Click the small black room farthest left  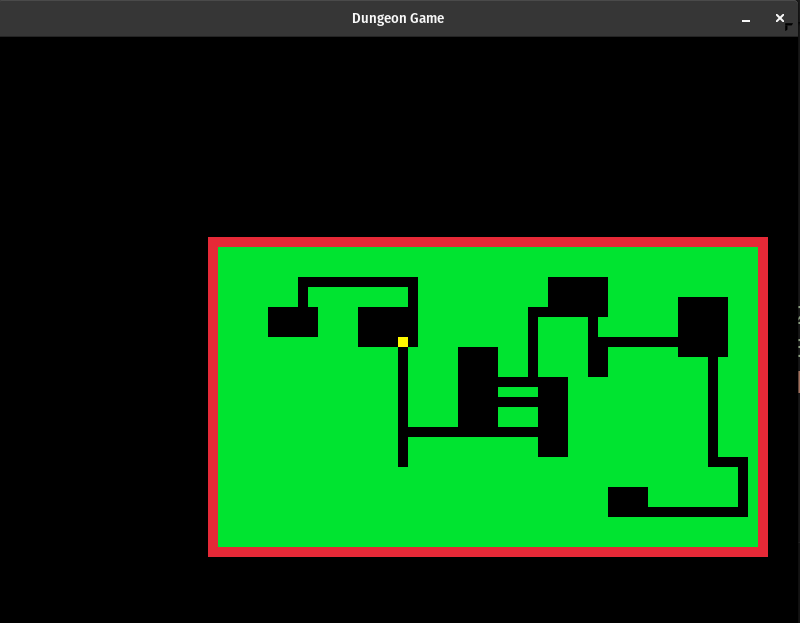point(292,322)
